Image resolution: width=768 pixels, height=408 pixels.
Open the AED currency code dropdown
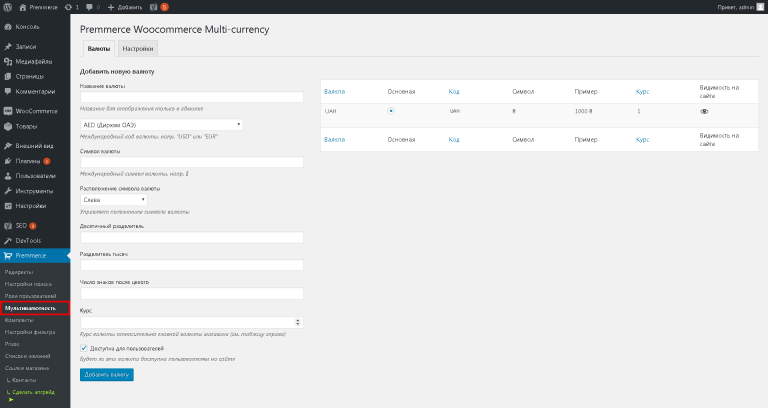(x=162, y=124)
